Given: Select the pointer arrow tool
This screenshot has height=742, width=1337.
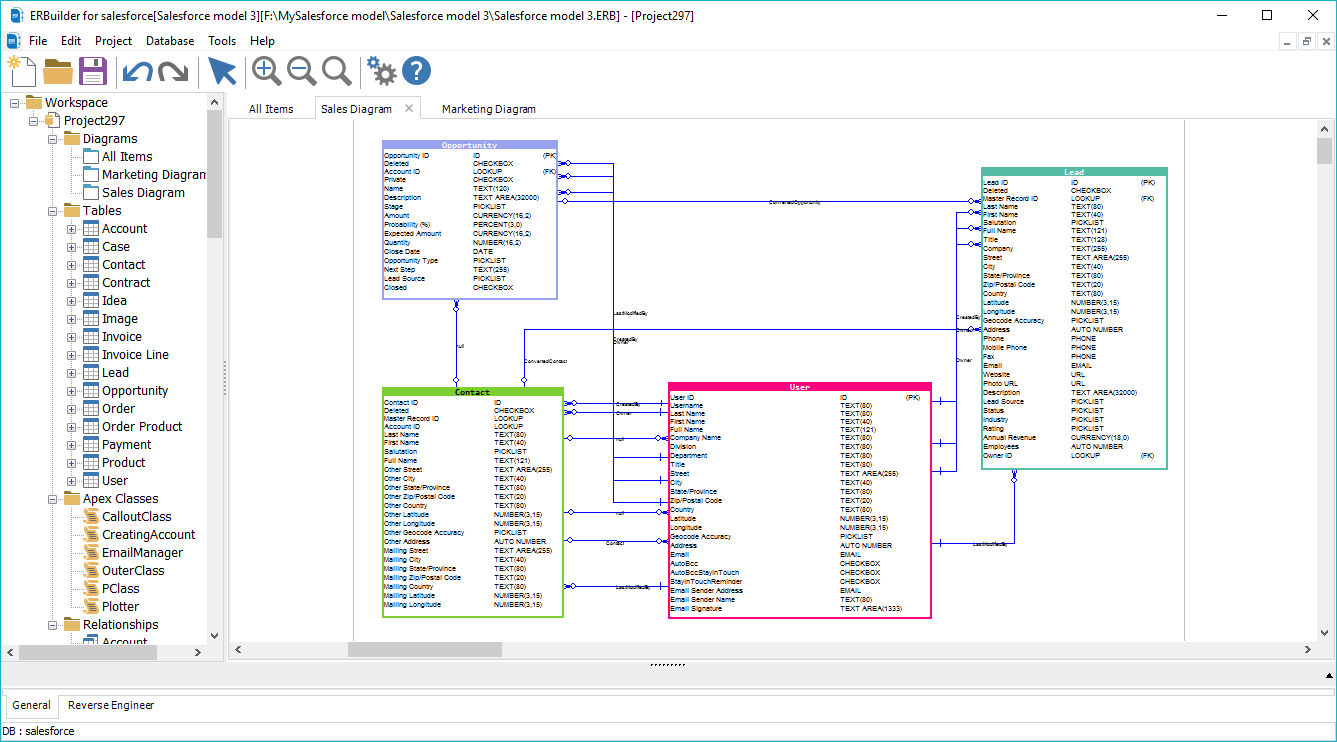Looking at the screenshot, I should tap(222, 71).
